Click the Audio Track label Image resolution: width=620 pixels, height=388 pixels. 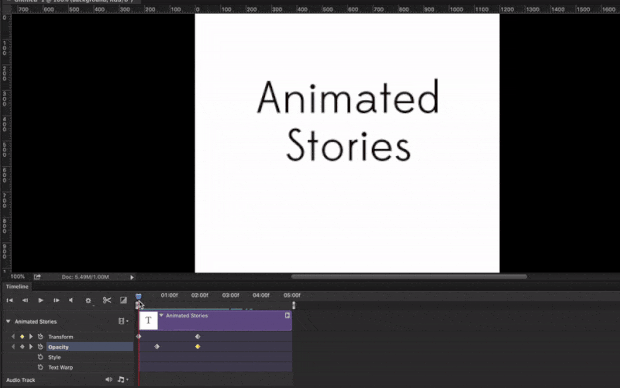point(21,380)
